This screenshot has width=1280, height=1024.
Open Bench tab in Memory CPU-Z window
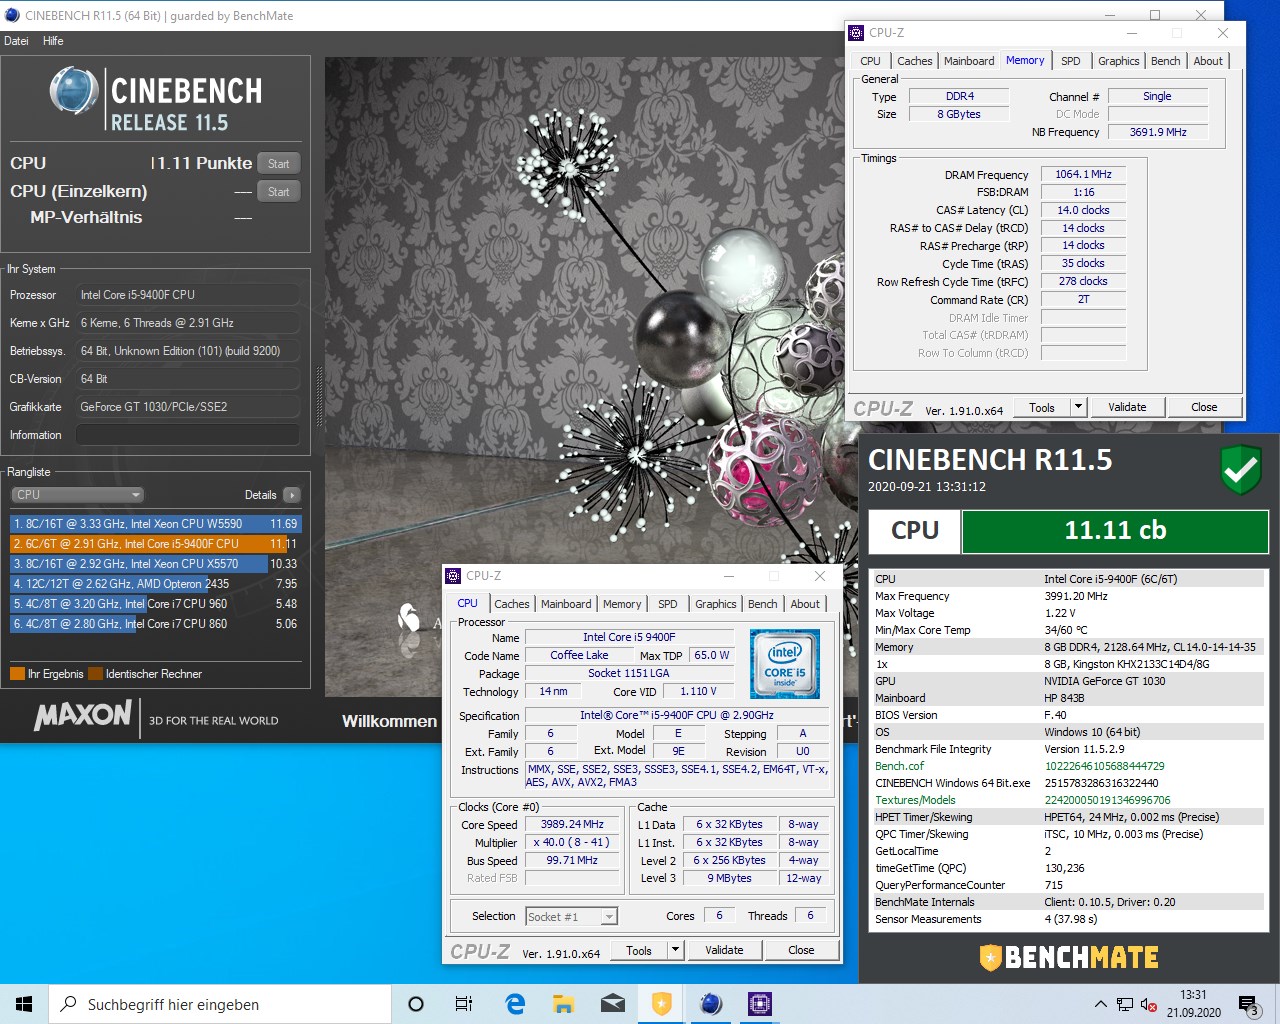(1166, 61)
